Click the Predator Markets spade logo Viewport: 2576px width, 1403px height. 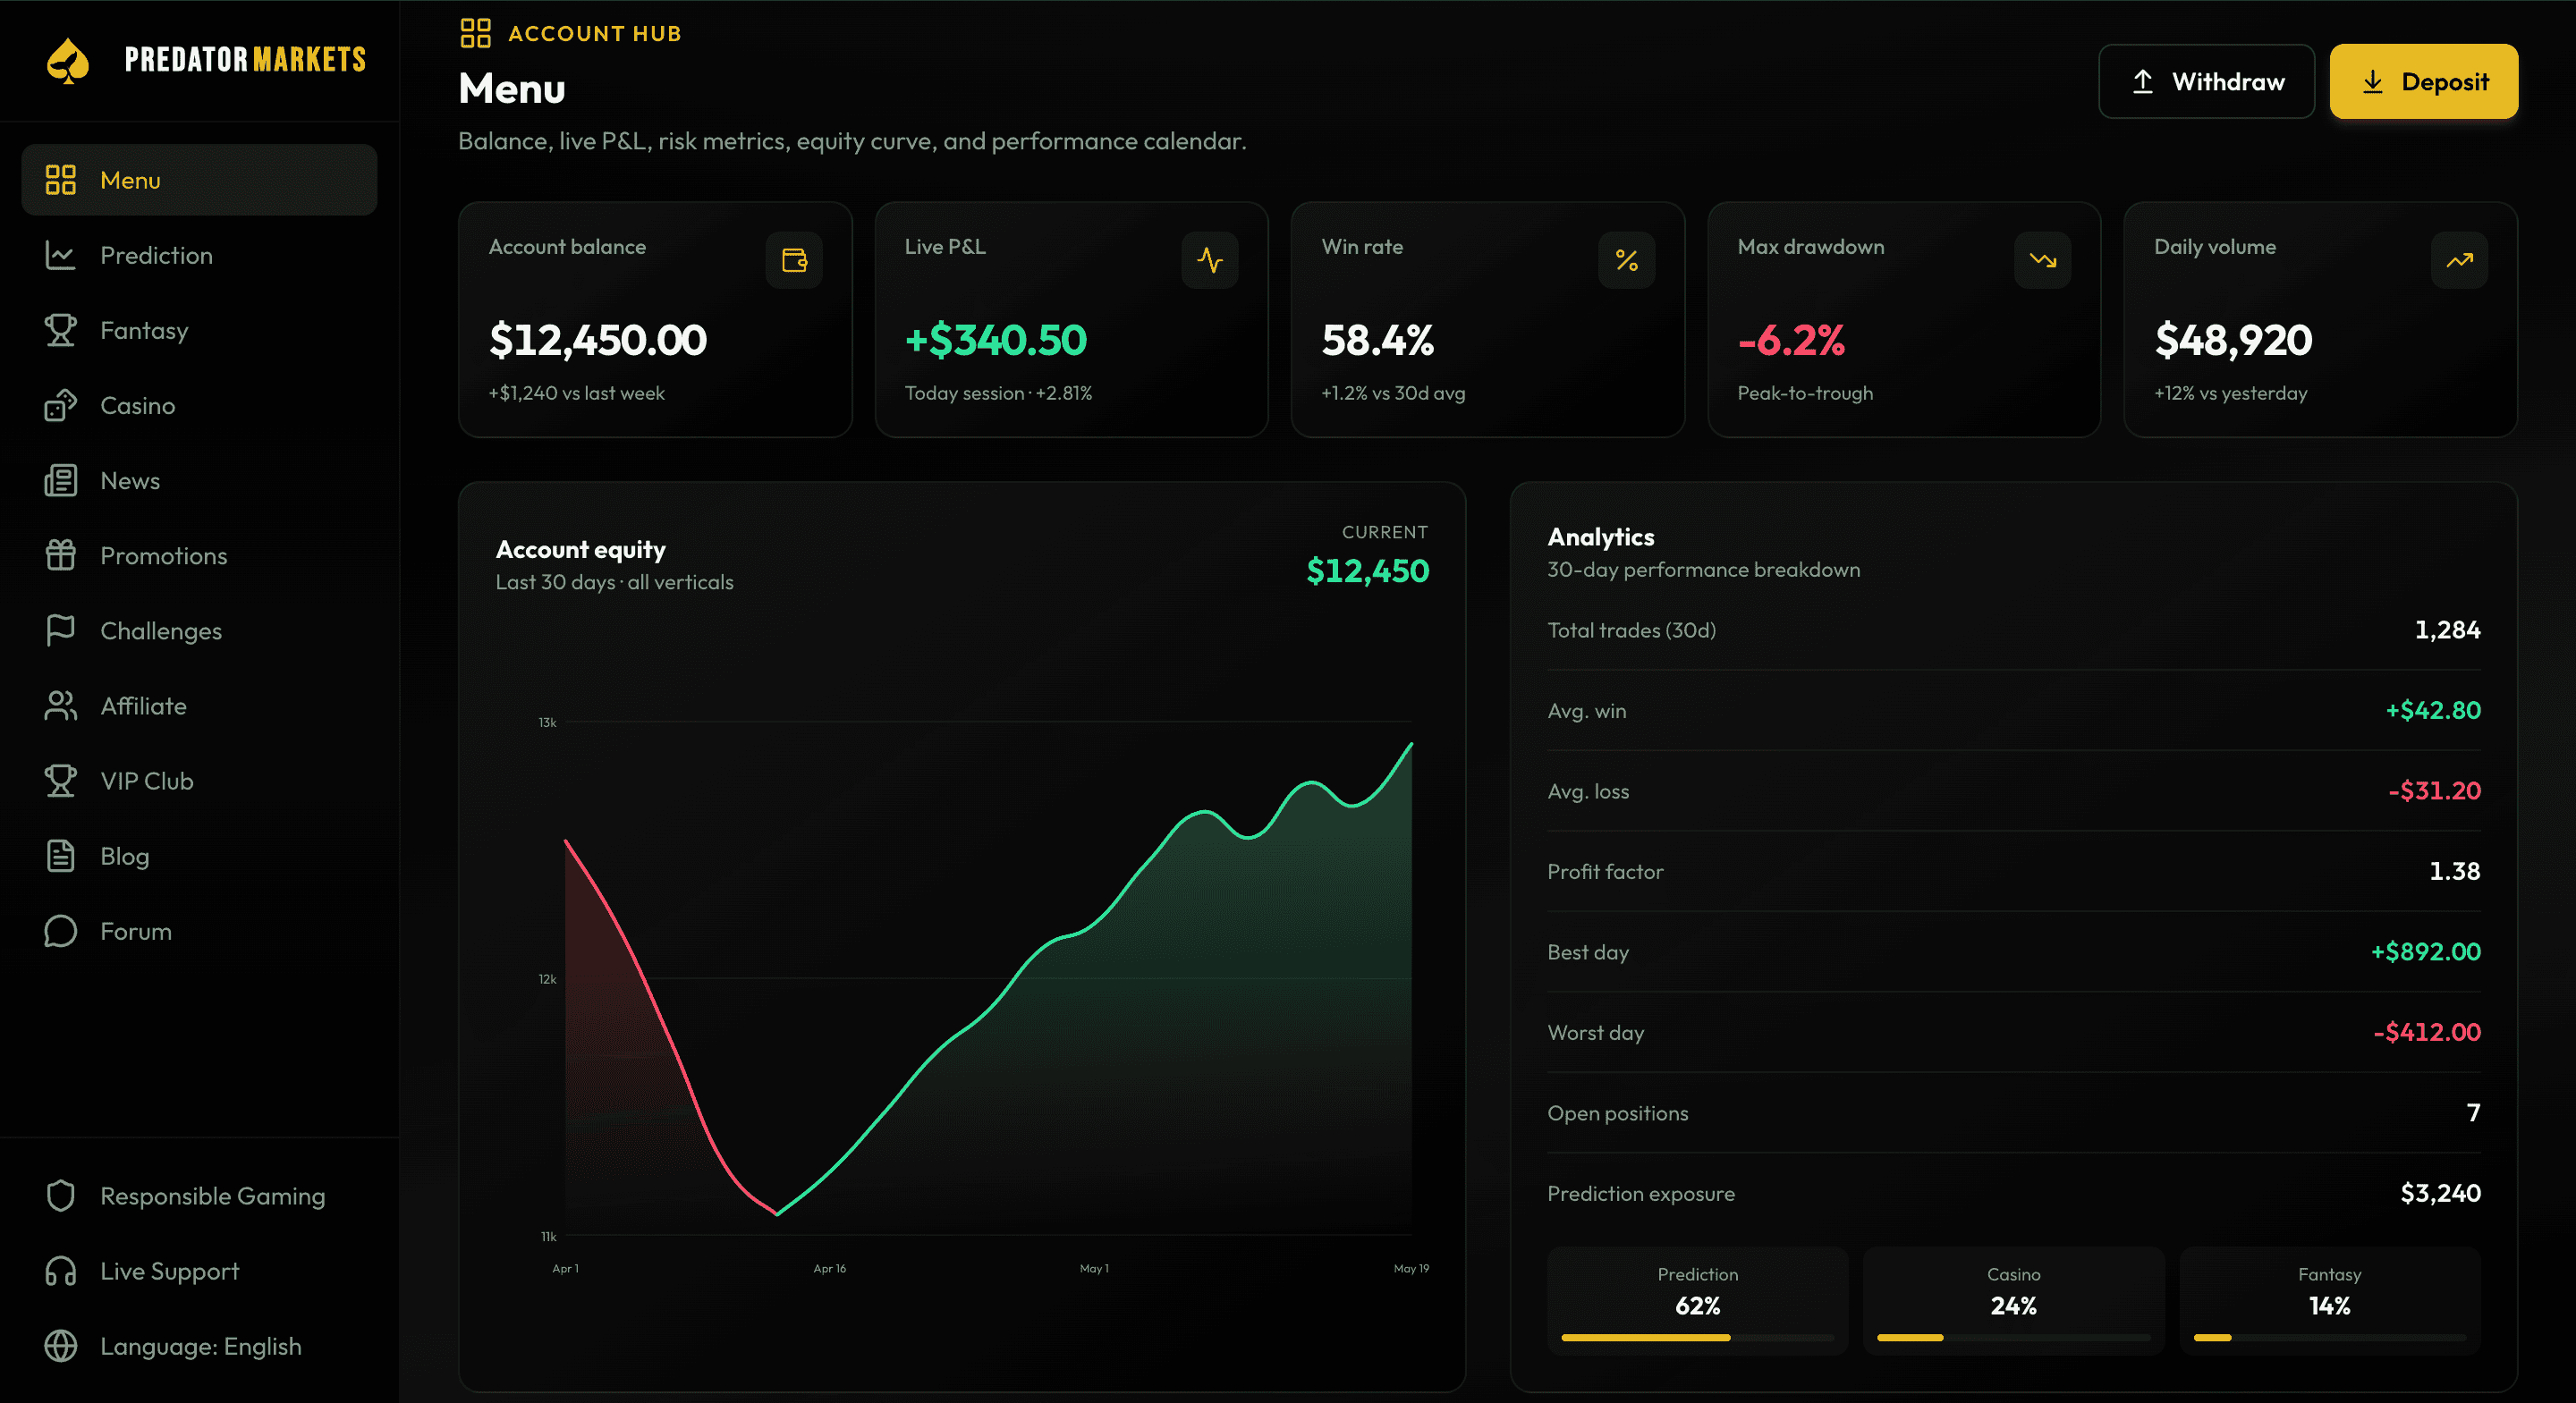click(68, 60)
